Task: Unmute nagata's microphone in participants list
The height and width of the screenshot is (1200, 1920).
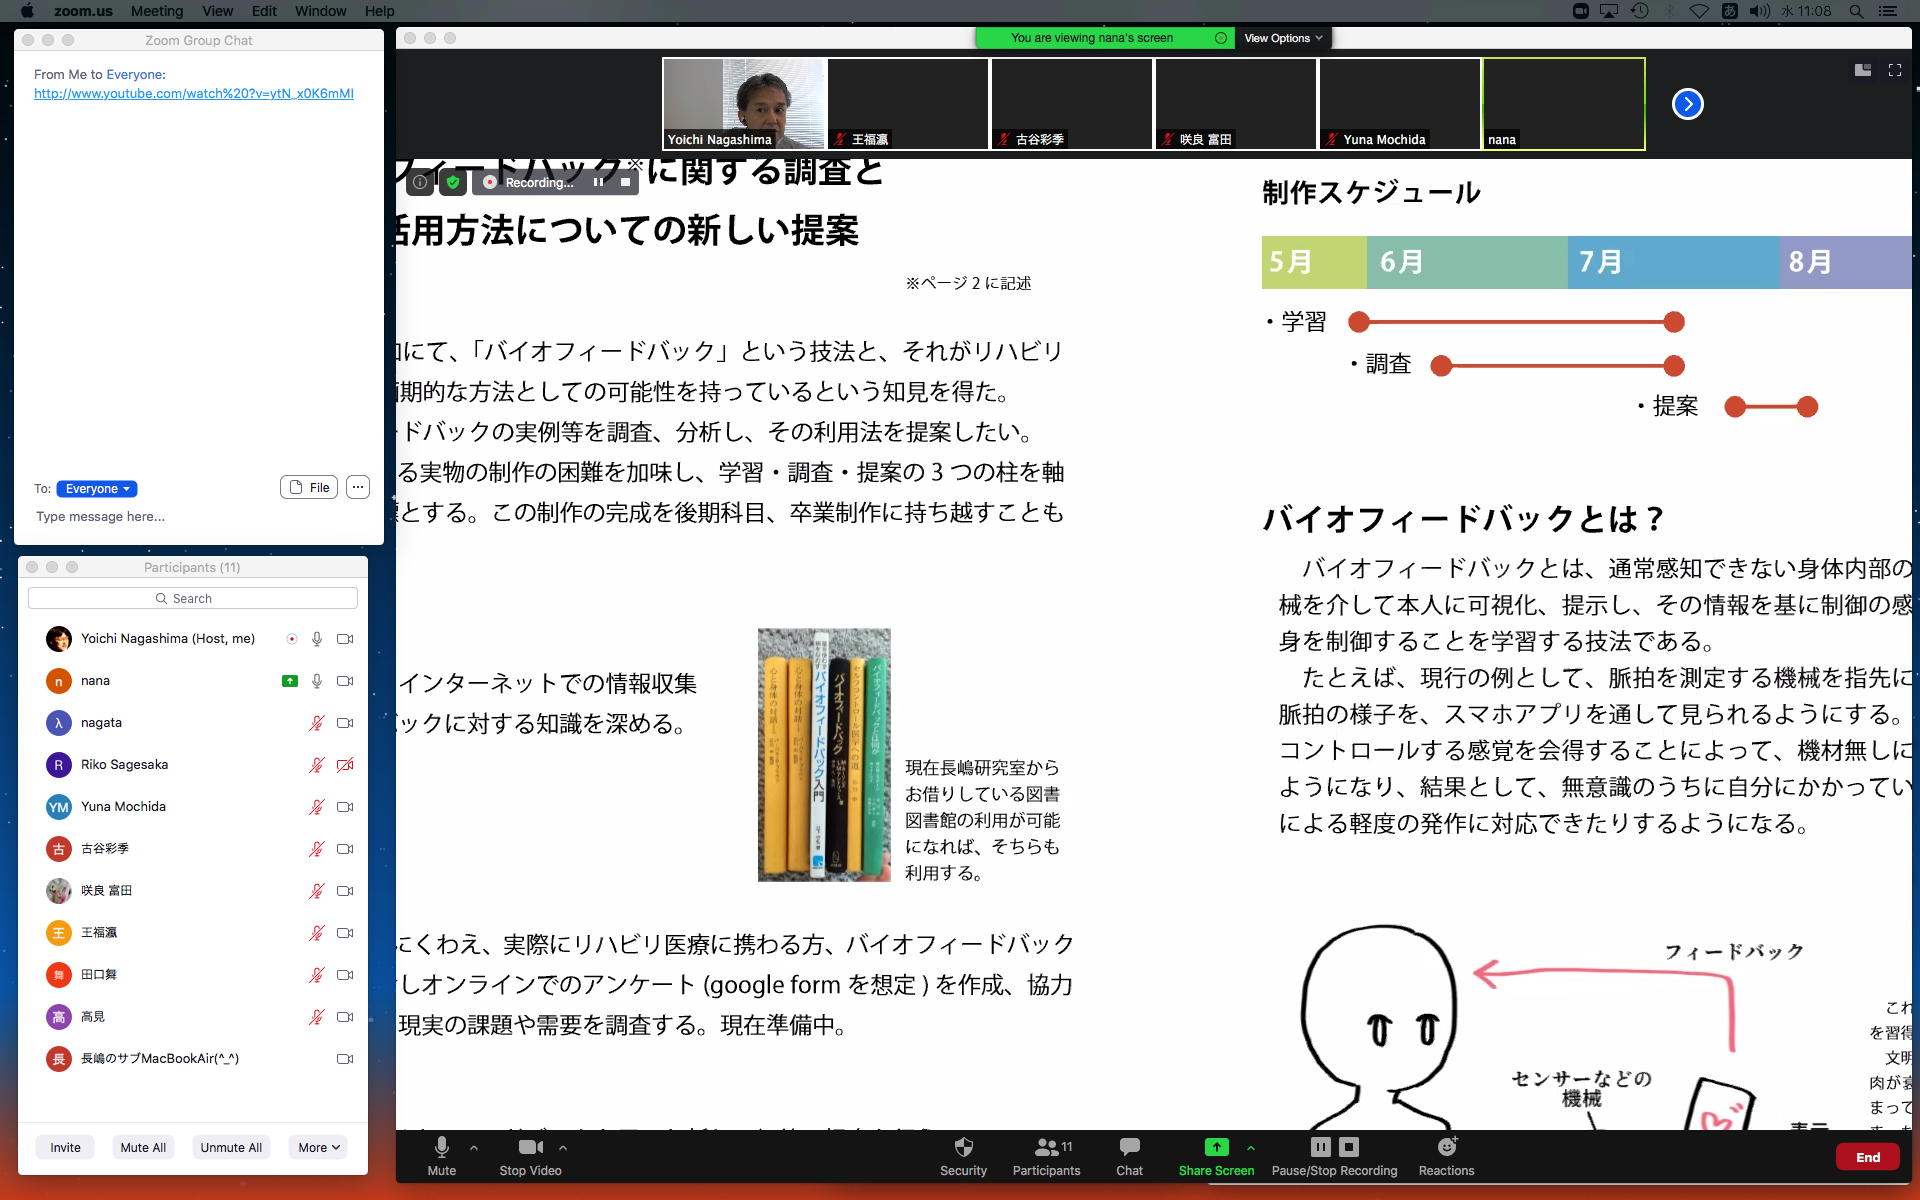Action: 316,723
